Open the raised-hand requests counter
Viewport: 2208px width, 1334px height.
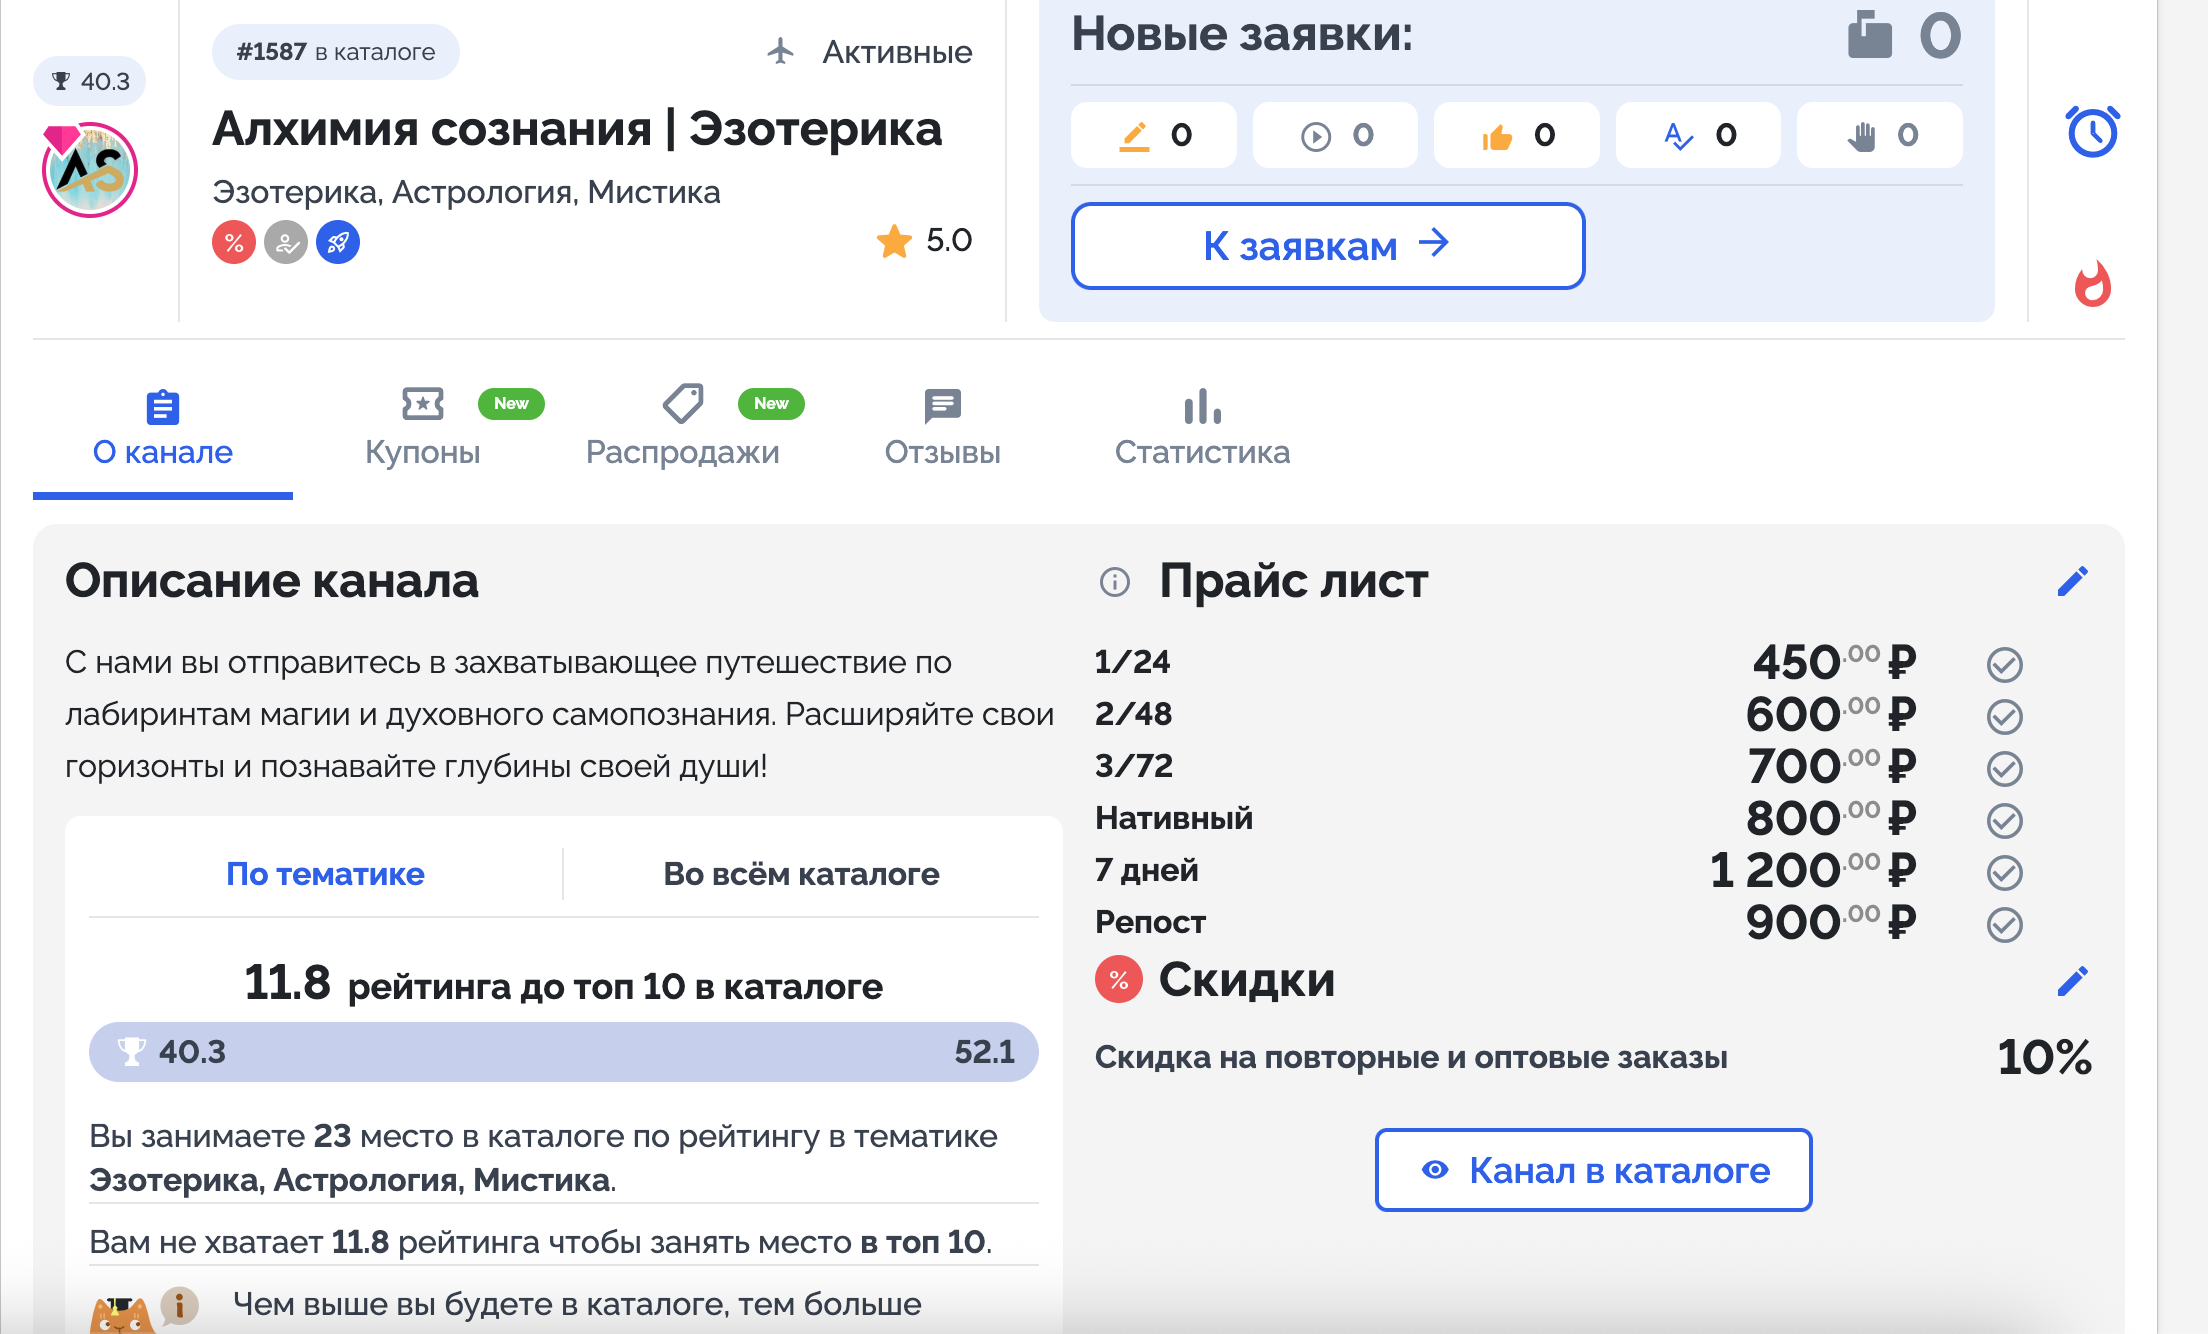coord(1880,135)
